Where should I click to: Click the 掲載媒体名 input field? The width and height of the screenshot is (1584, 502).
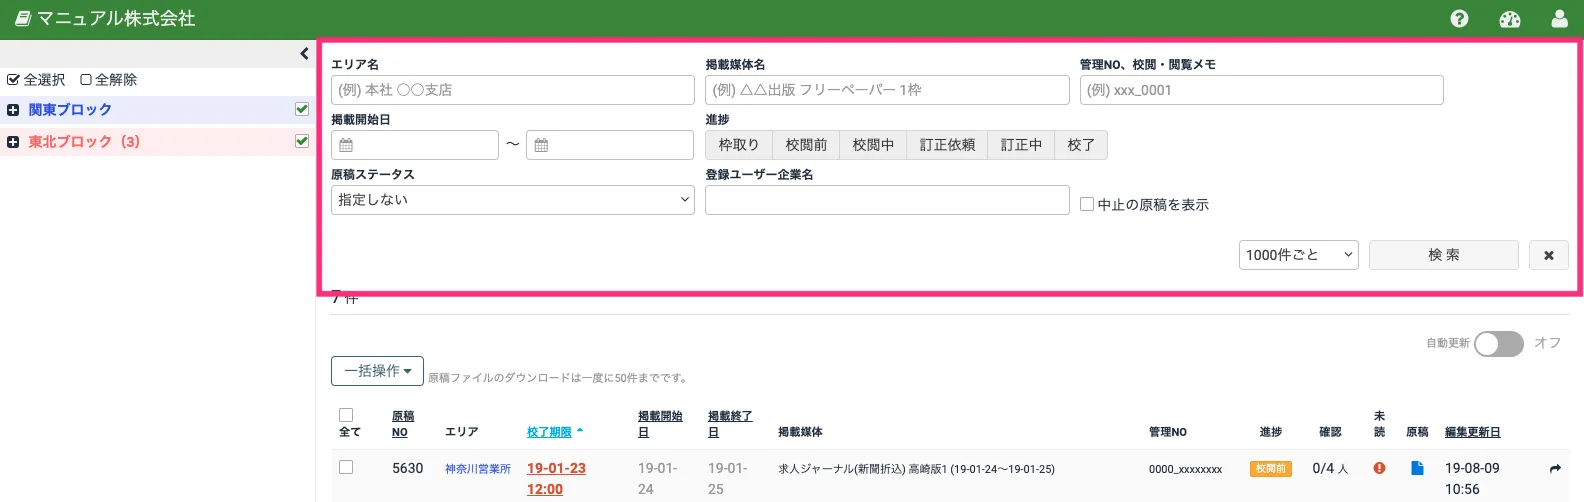tap(887, 90)
